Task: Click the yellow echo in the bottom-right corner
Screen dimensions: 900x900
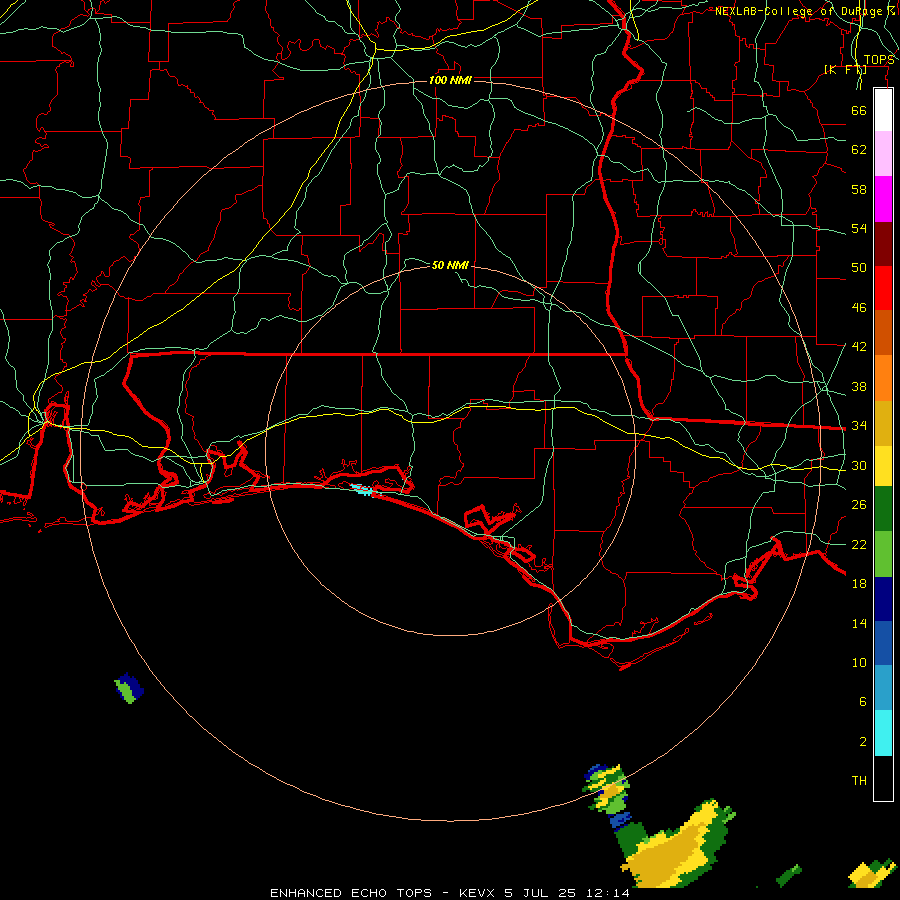Action: 871,874
